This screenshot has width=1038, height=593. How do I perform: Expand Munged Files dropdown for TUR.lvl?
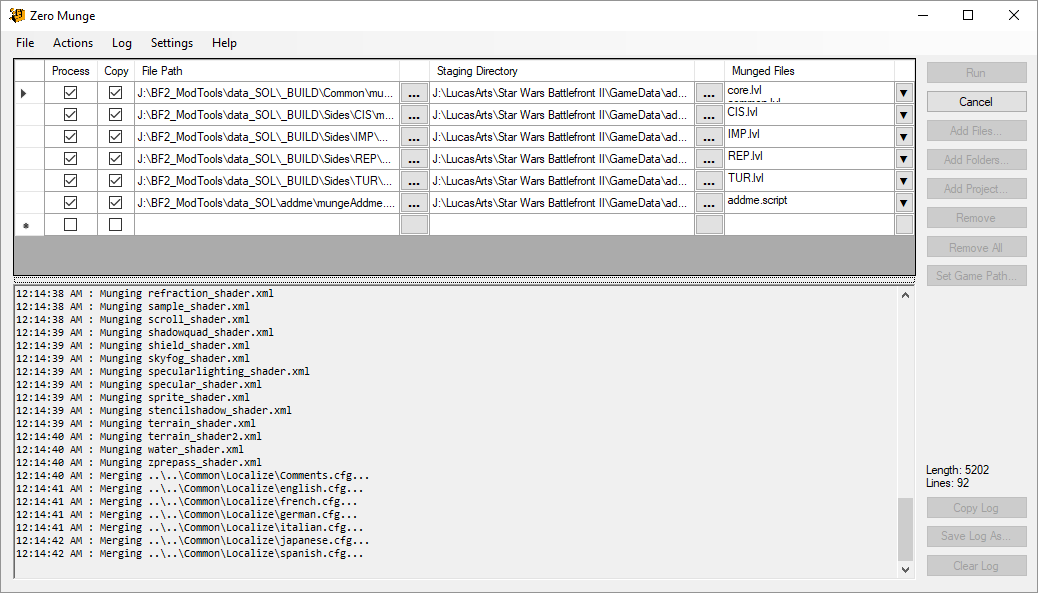[x=904, y=180]
